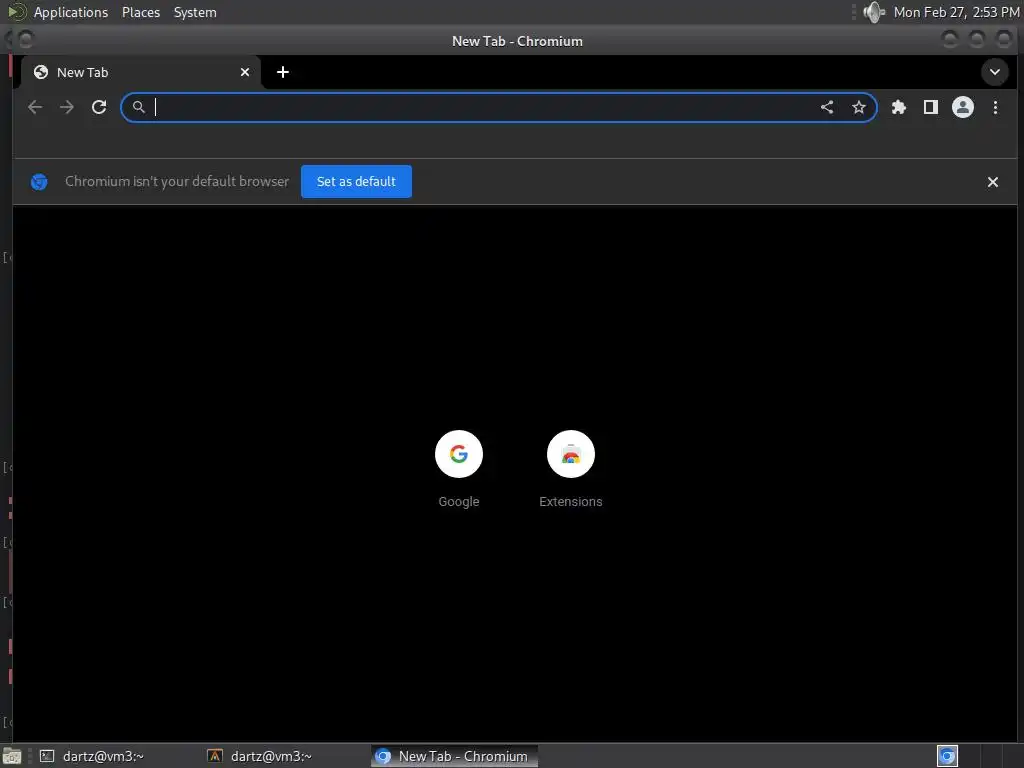Click workspace switcher Chromium icon
Screen dimensions: 1024x768
tap(947, 756)
